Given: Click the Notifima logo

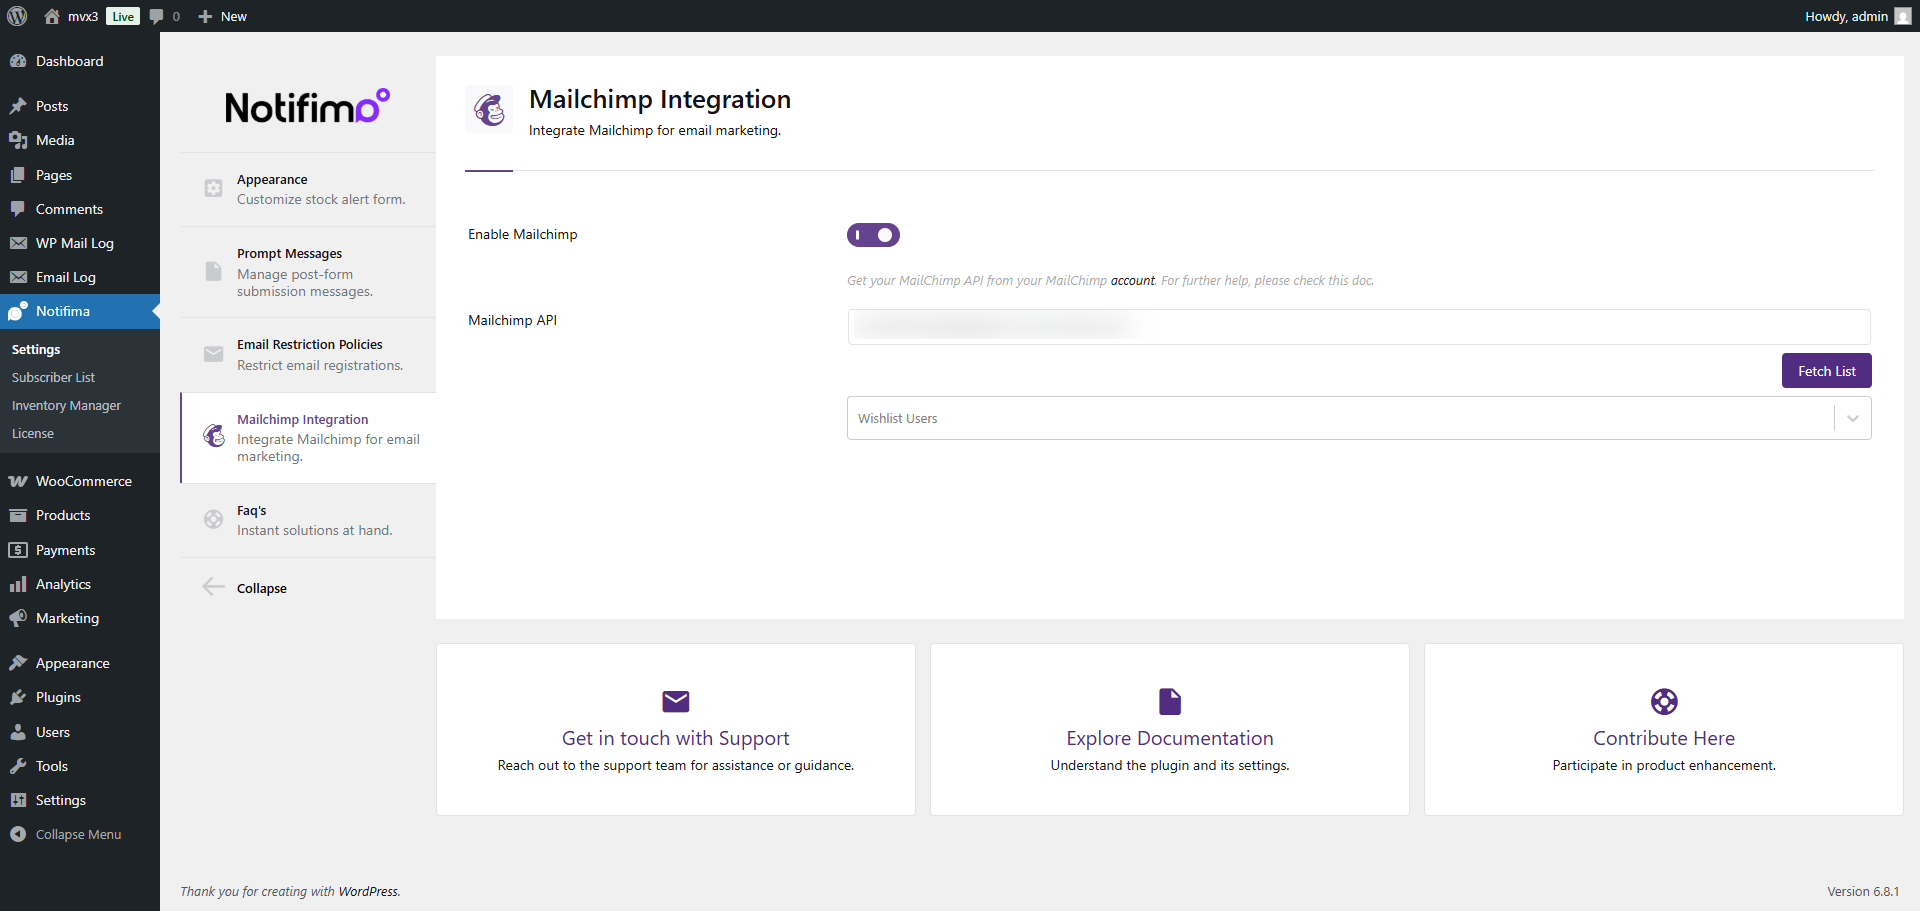Looking at the screenshot, I should [307, 106].
